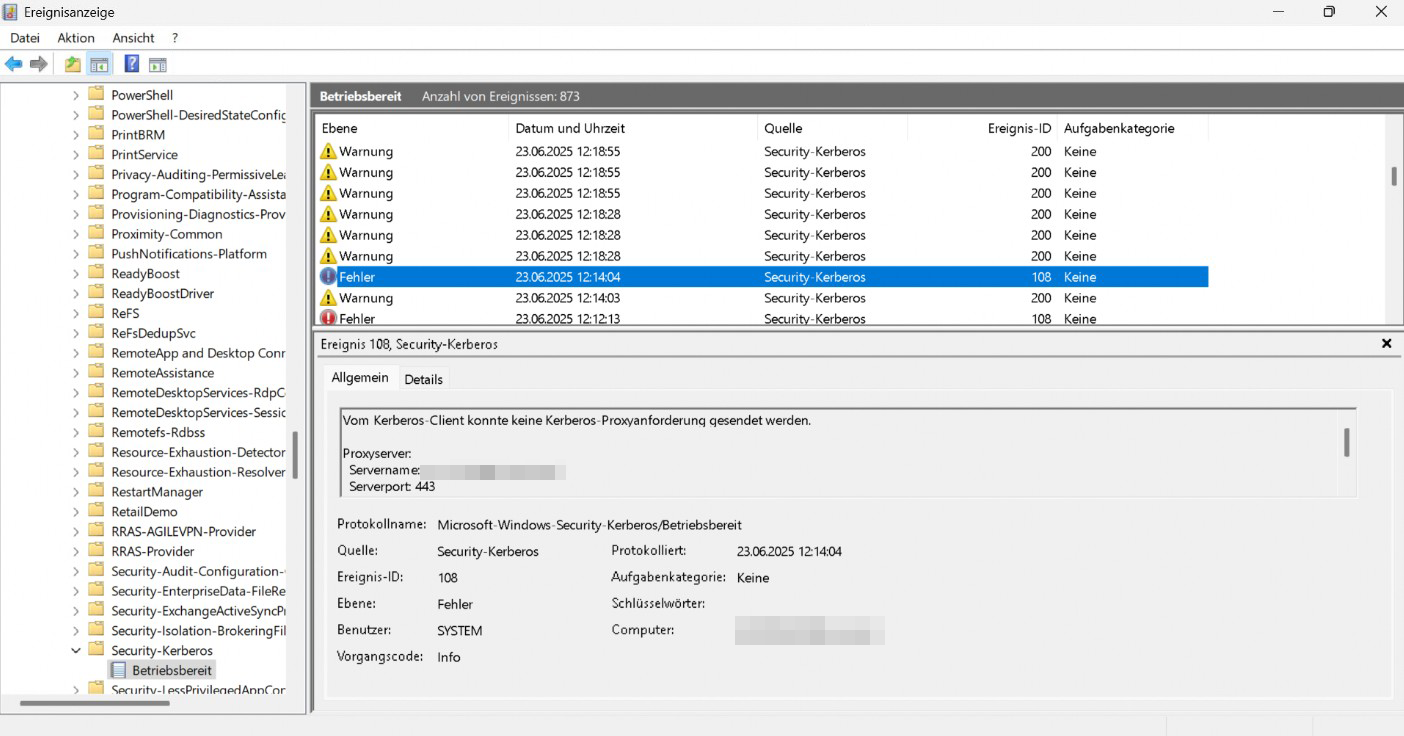Close the event details preview pane
Screen dimensions: 1404x736
pyautogui.click(x=1386, y=343)
